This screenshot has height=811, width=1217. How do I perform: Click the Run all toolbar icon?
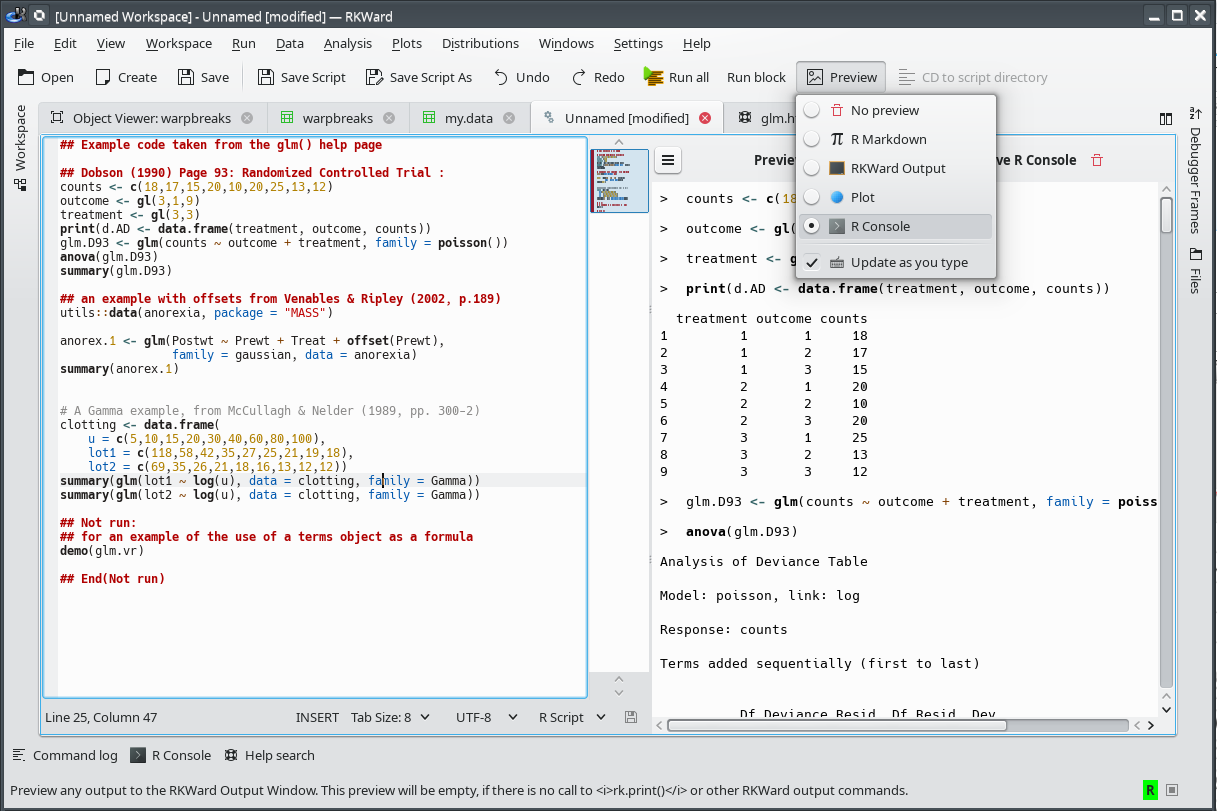(654, 77)
